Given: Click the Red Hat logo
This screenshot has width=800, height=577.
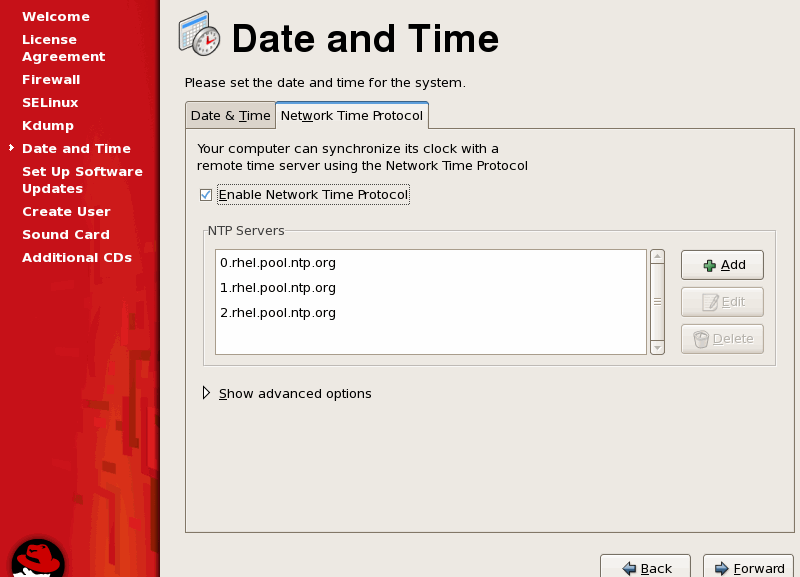Looking at the screenshot, I should coord(38,558).
